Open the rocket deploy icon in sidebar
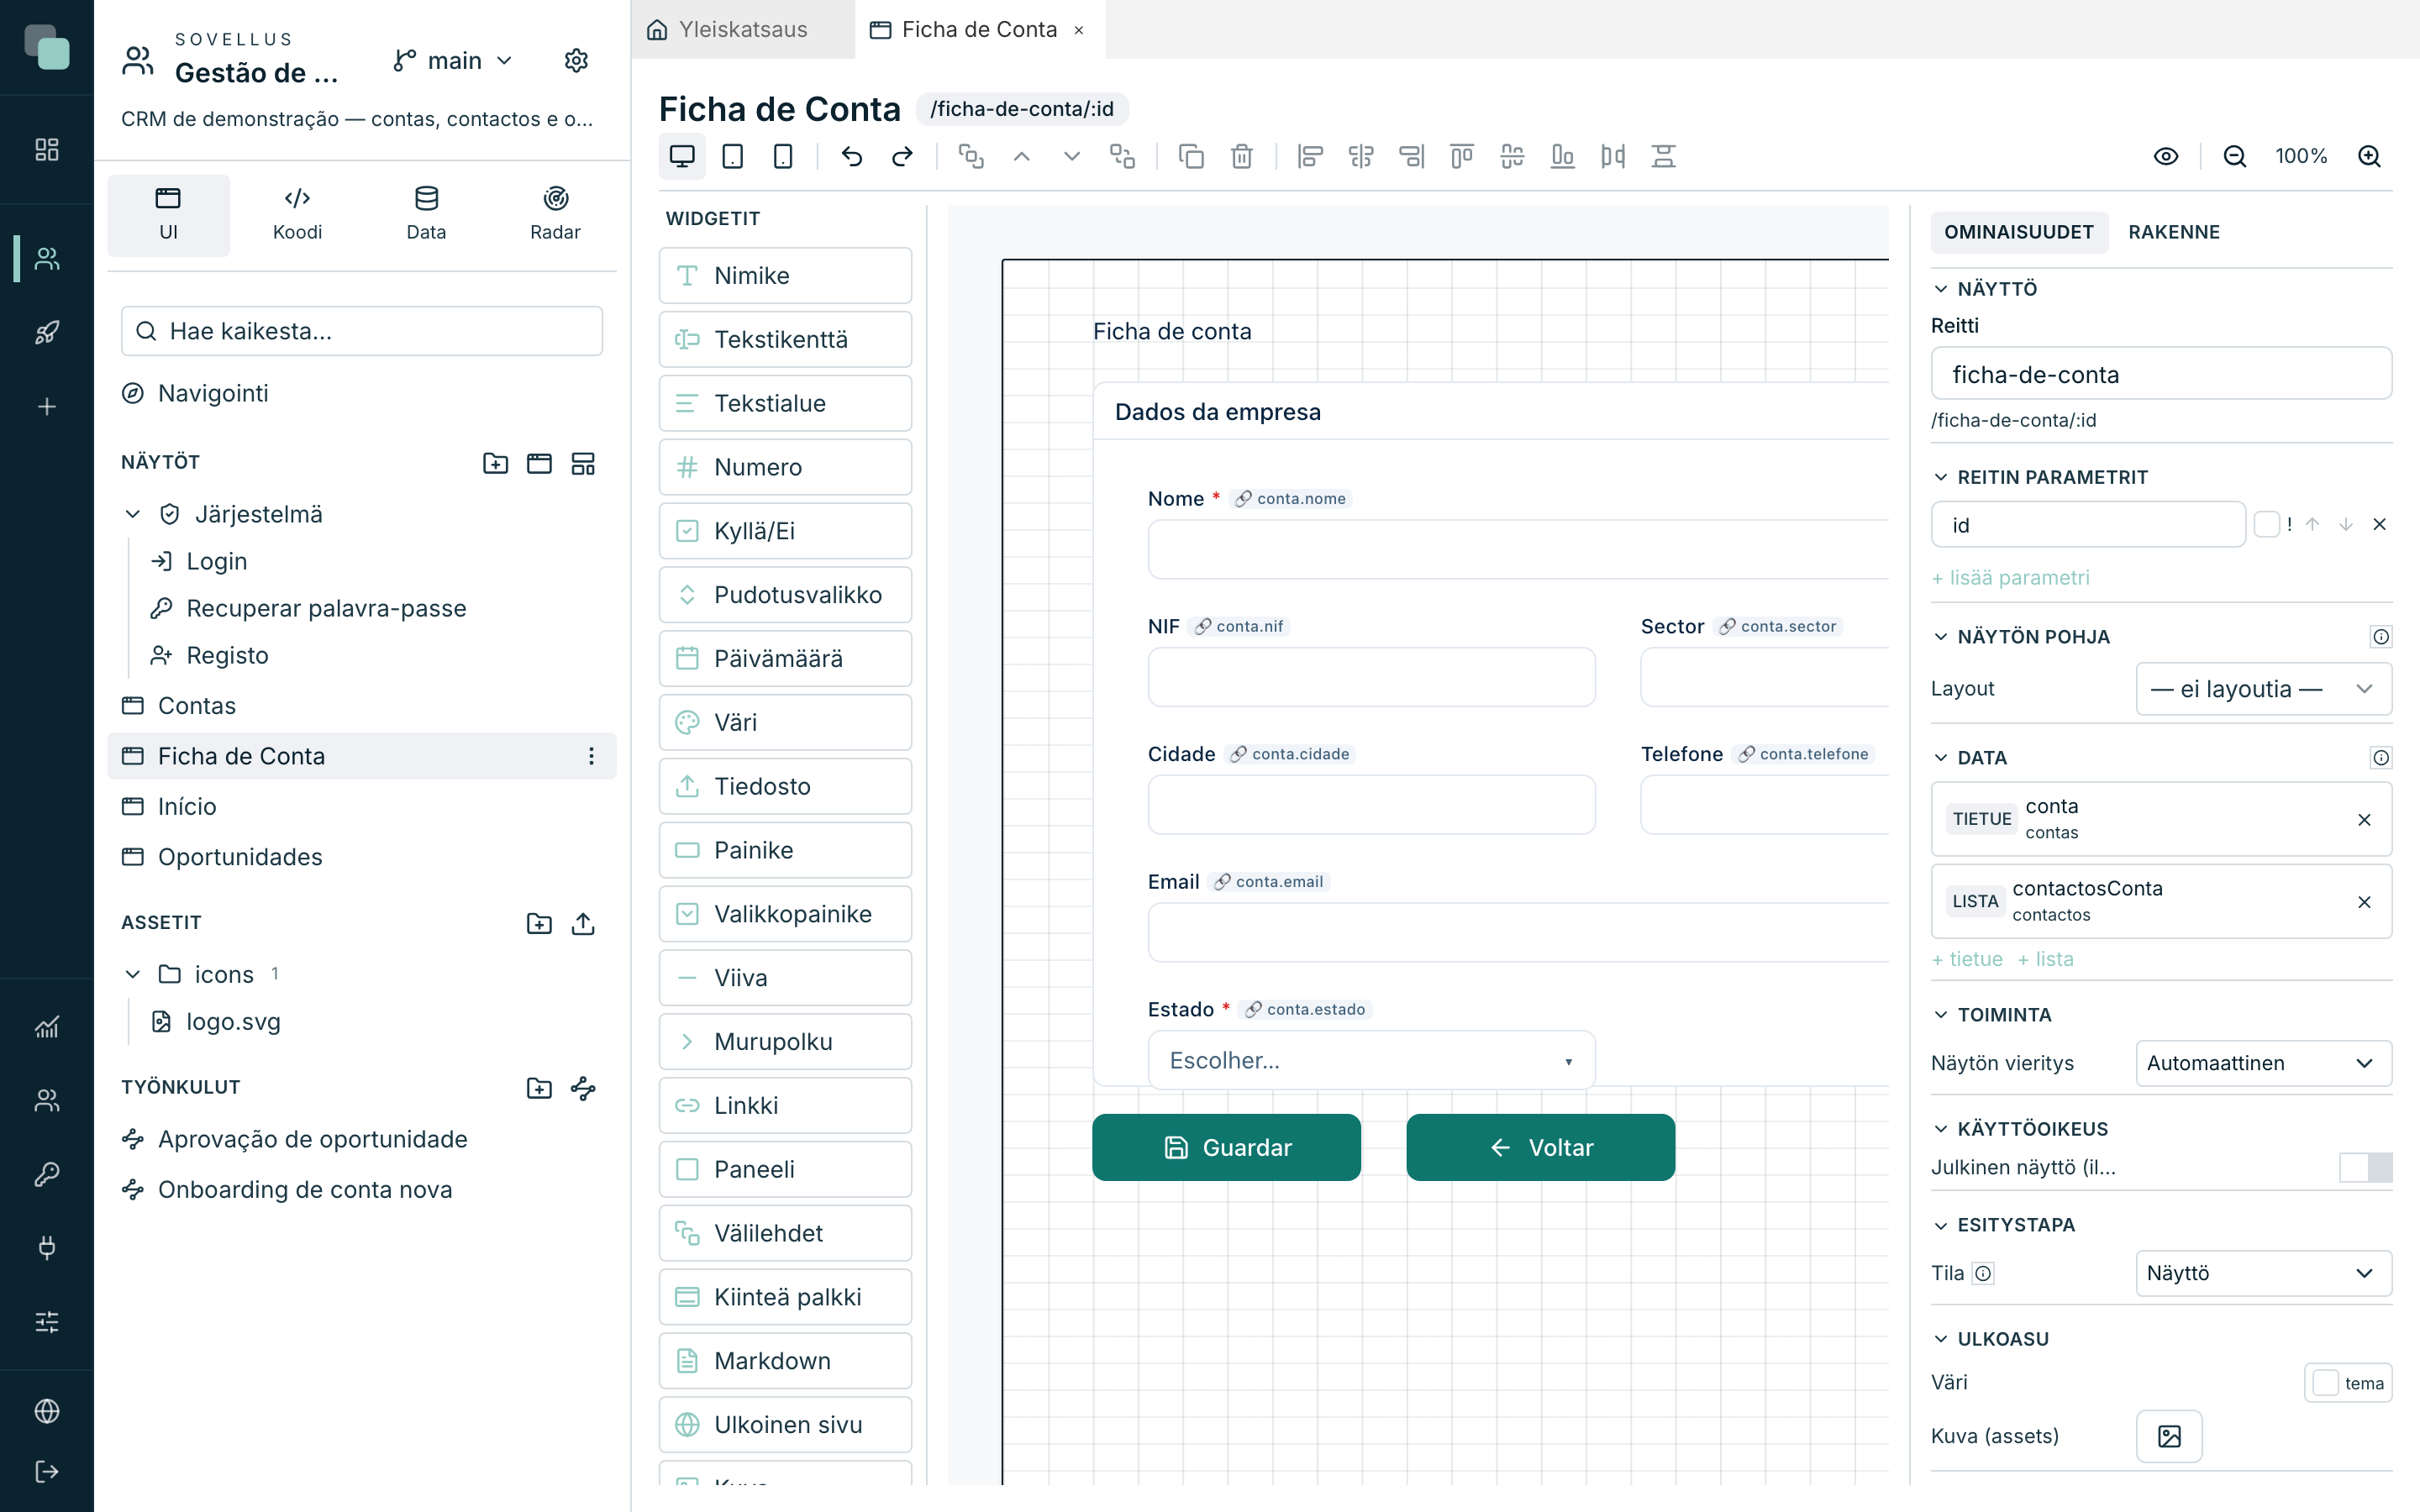This screenshot has height=1512, width=2420. tap(47, 332)
